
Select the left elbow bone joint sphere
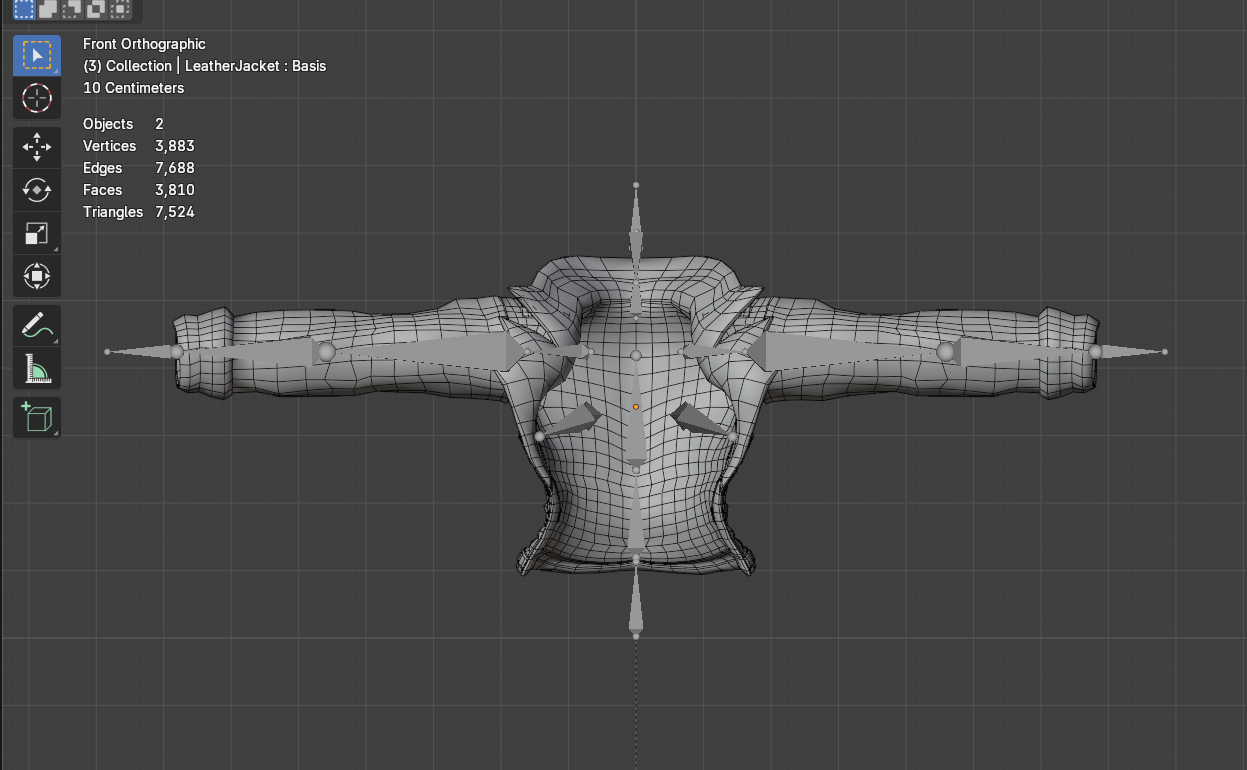(x=326, y=352)
